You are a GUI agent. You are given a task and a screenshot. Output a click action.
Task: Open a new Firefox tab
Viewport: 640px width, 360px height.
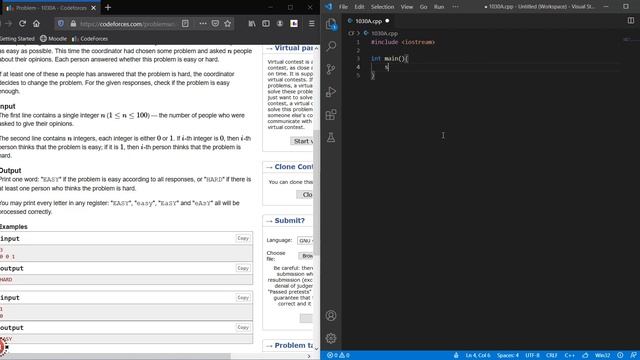tap(108, 7)
